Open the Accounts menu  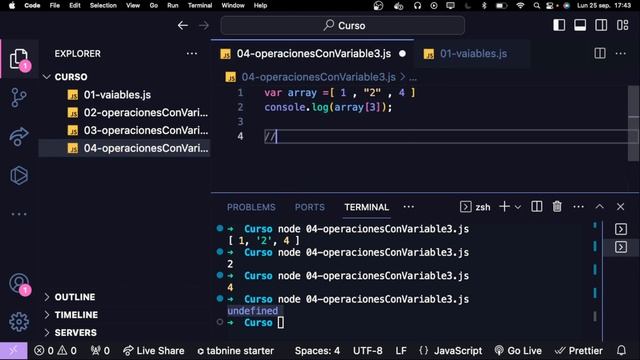(x=19, y=283)
